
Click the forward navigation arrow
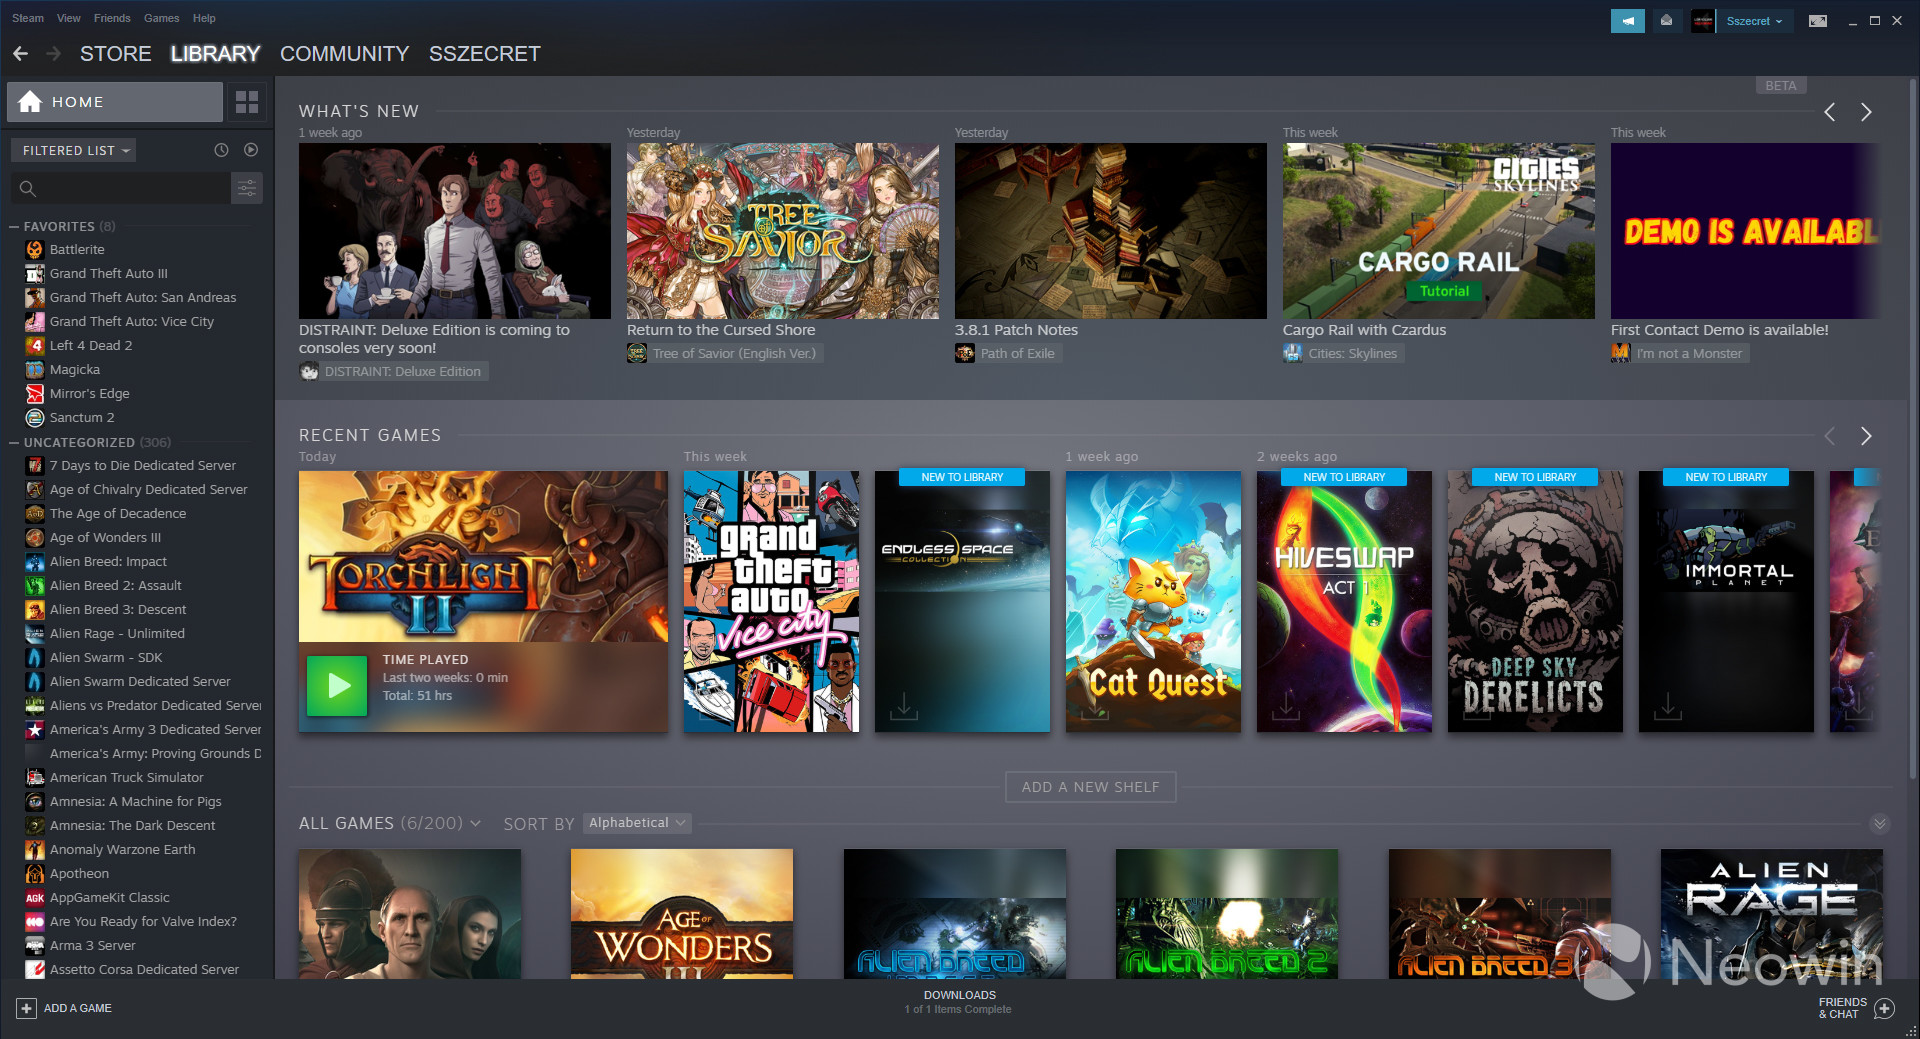coord(53,54)
